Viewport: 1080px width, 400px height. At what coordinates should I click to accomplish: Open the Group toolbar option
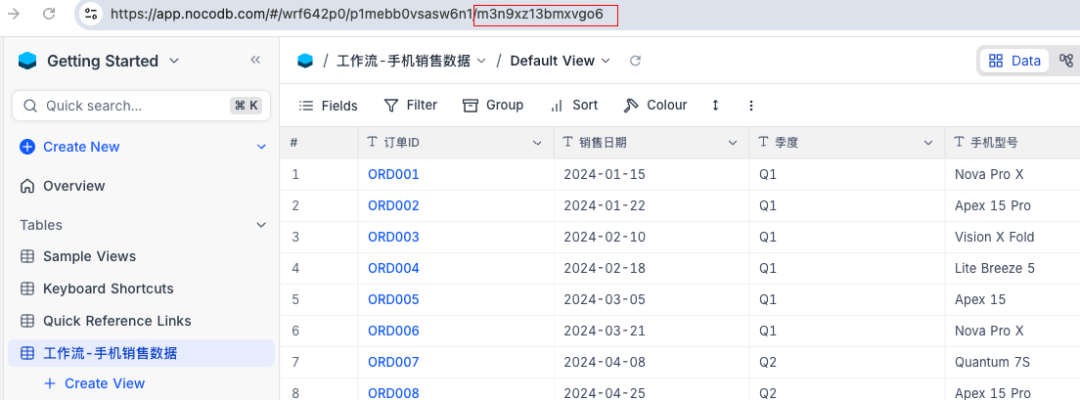492,105
